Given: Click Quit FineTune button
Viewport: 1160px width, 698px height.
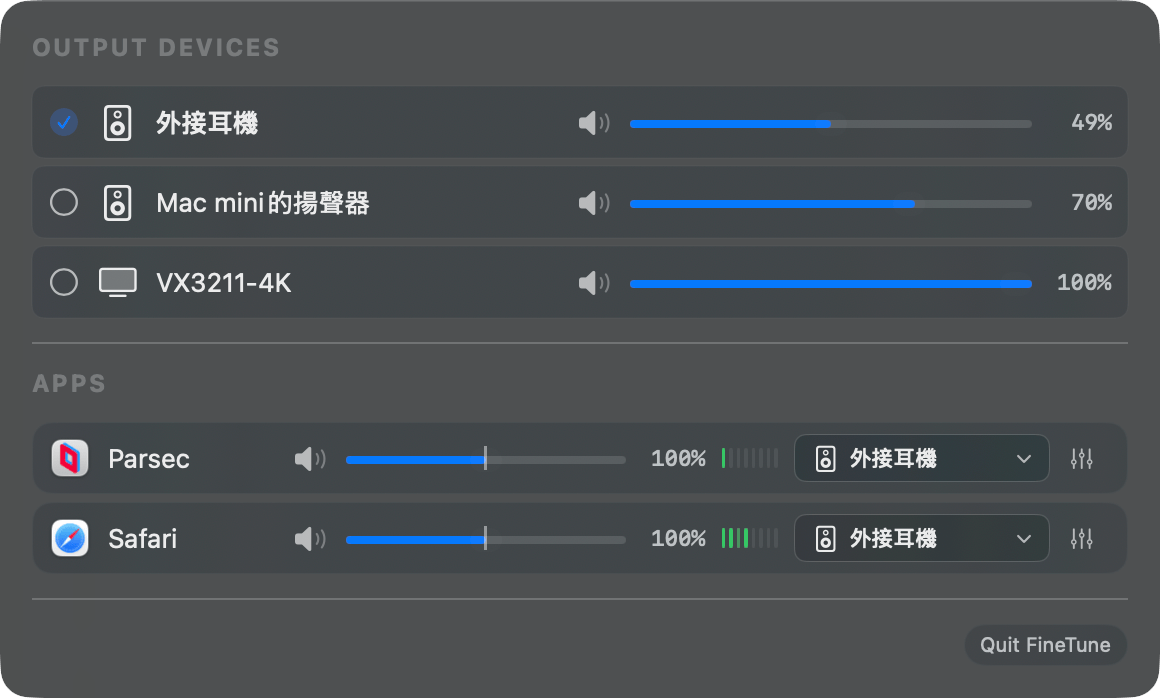Looking at the screenshot, I should 1045,645.
